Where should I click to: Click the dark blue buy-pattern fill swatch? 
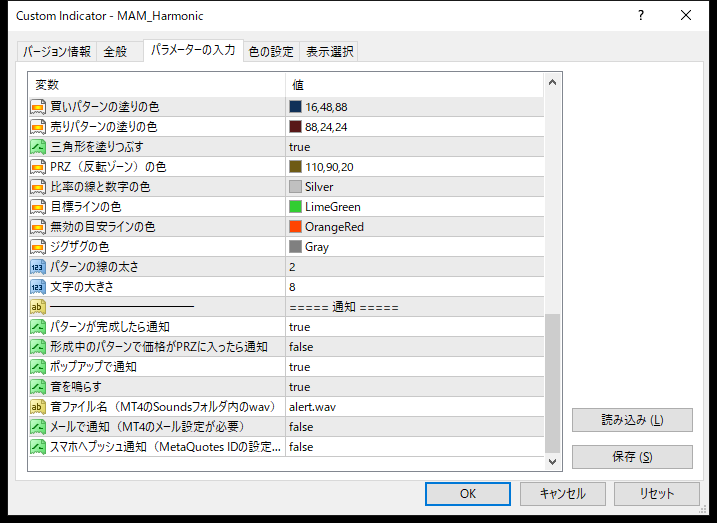click(295, 107)
